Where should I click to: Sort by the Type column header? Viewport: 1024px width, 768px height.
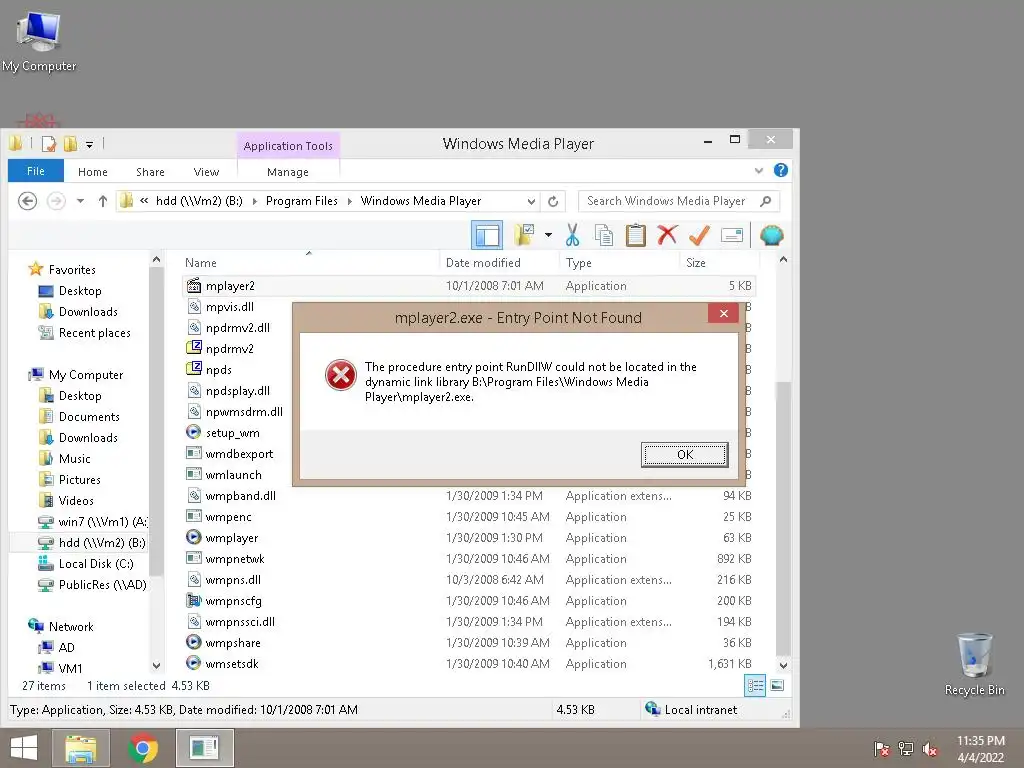579,263
